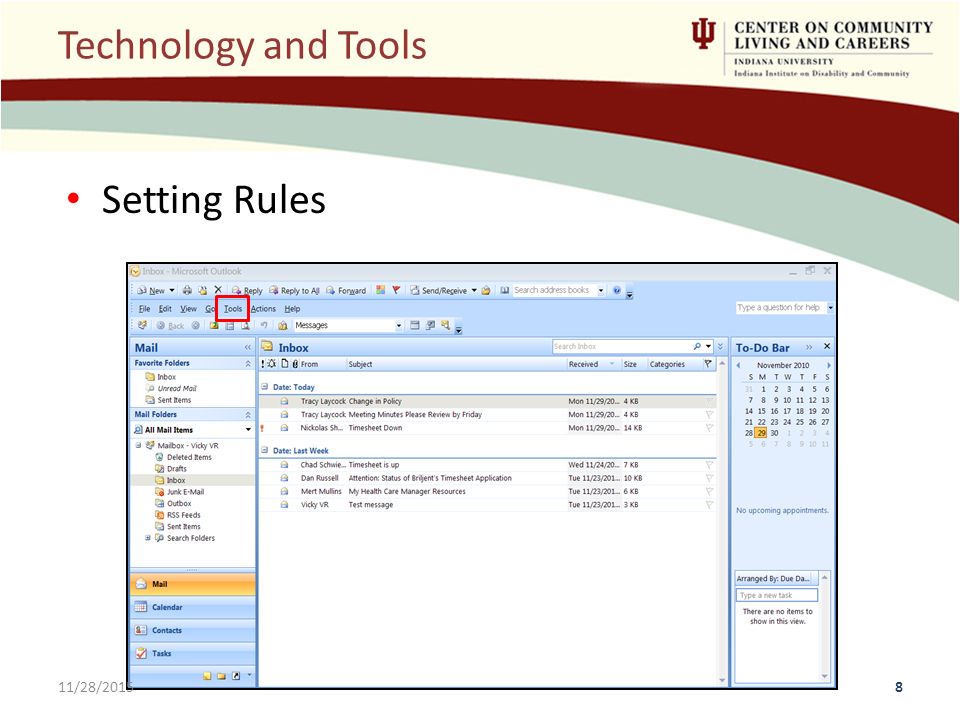This screenshot has width=960, height=720.
Task: Click the Print icon in the toolbar
Action: (x=187, y=290)
